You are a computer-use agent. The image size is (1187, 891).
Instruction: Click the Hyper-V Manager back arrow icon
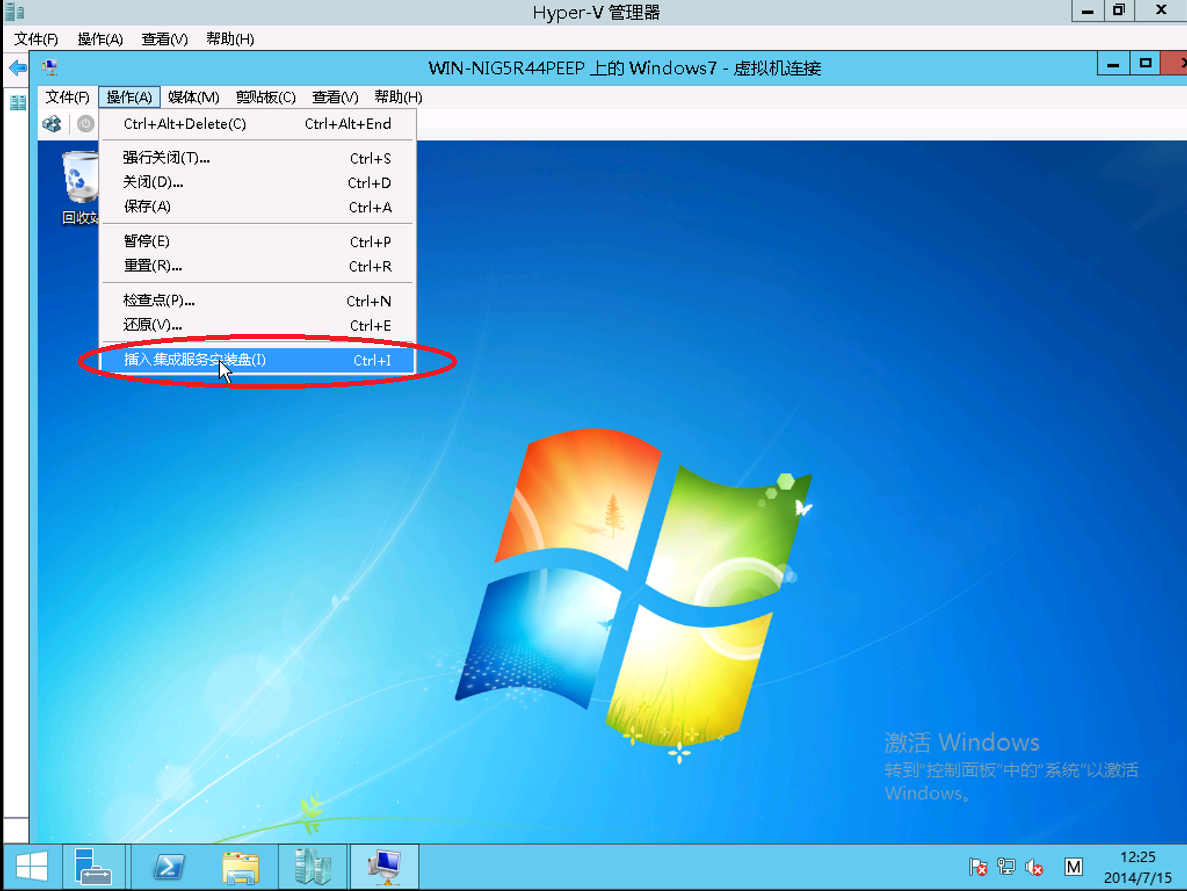17,68
